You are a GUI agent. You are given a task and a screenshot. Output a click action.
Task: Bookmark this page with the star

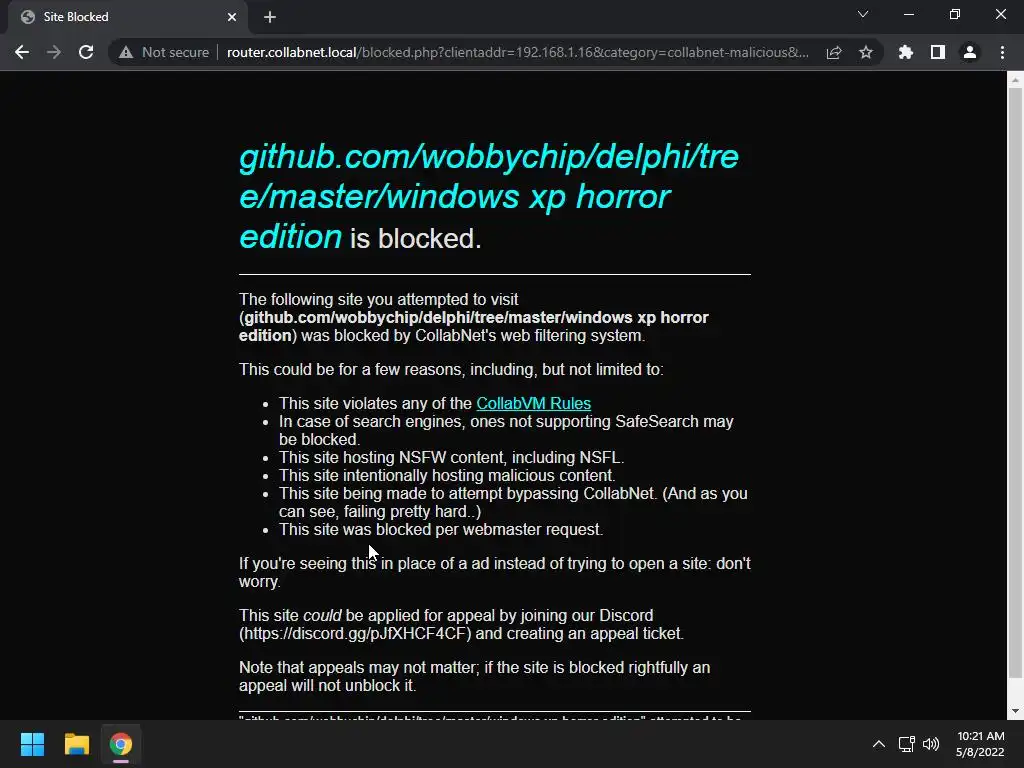click(x=866, y=52)
